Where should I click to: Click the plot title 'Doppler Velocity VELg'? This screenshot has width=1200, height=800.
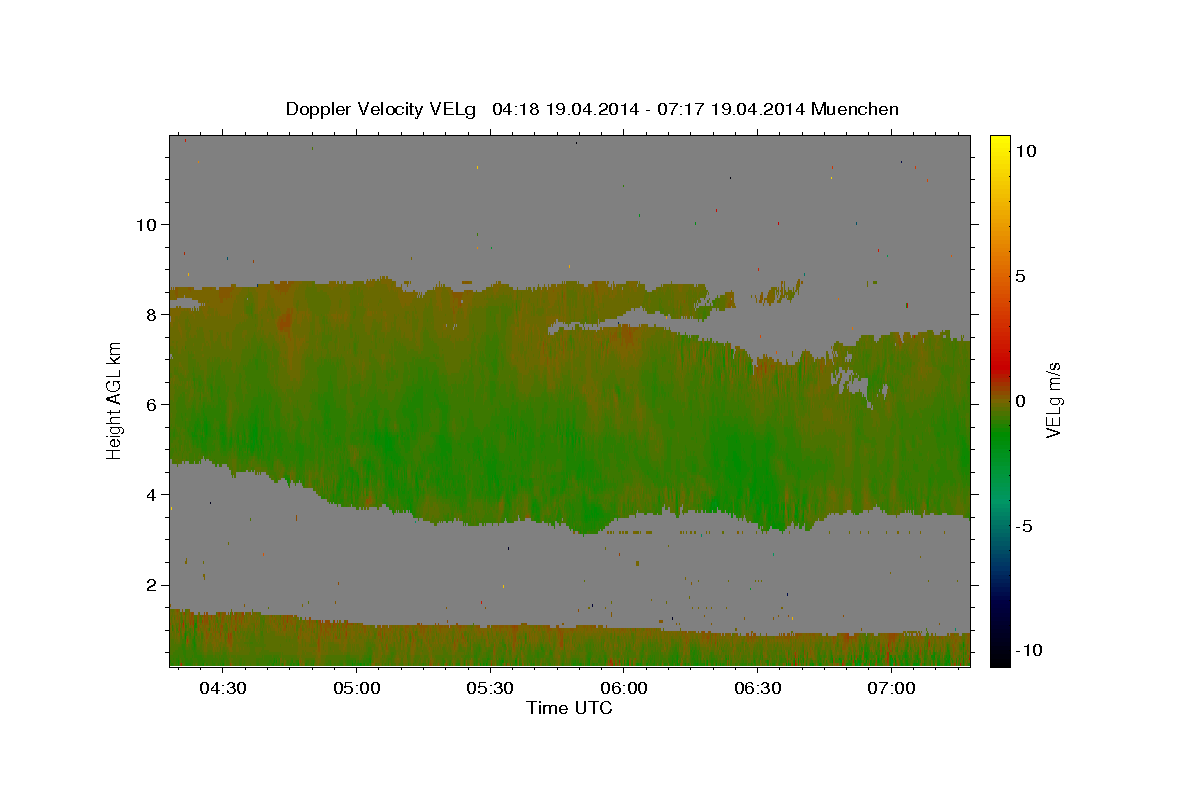[x=379, y=109]
